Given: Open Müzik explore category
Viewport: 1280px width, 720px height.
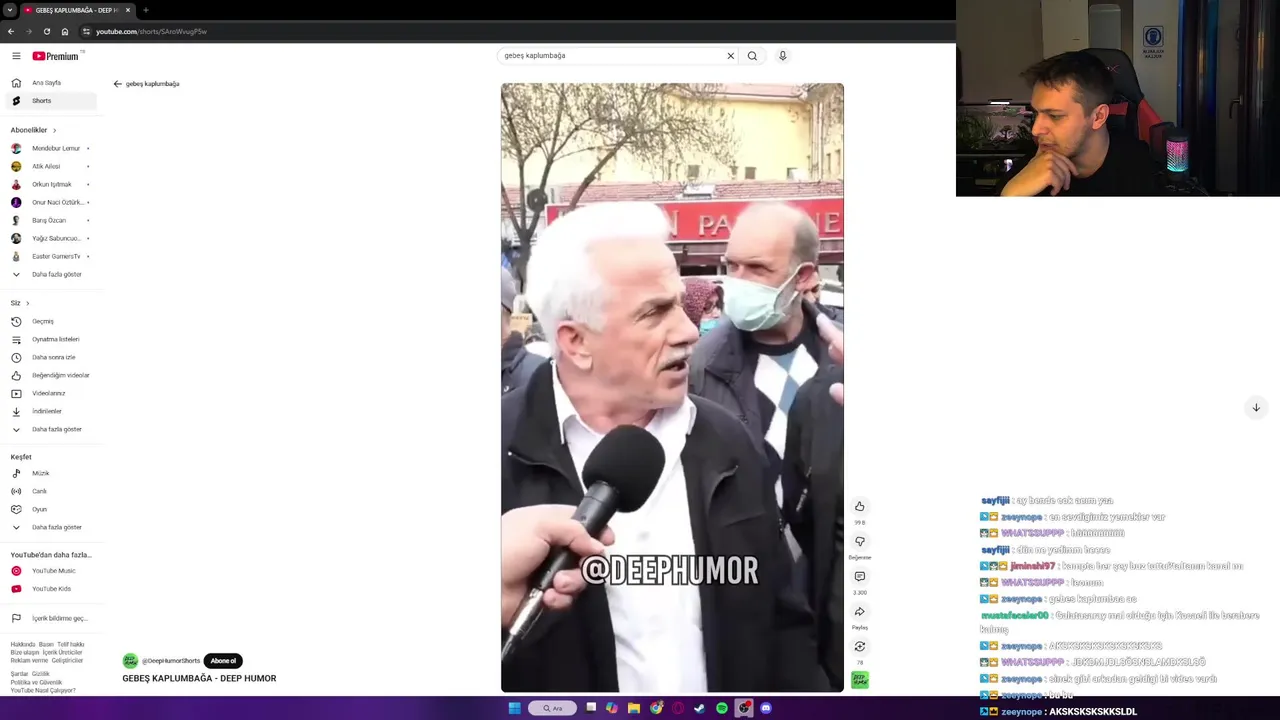Looking at the screenshot, I should coord(50,473).
